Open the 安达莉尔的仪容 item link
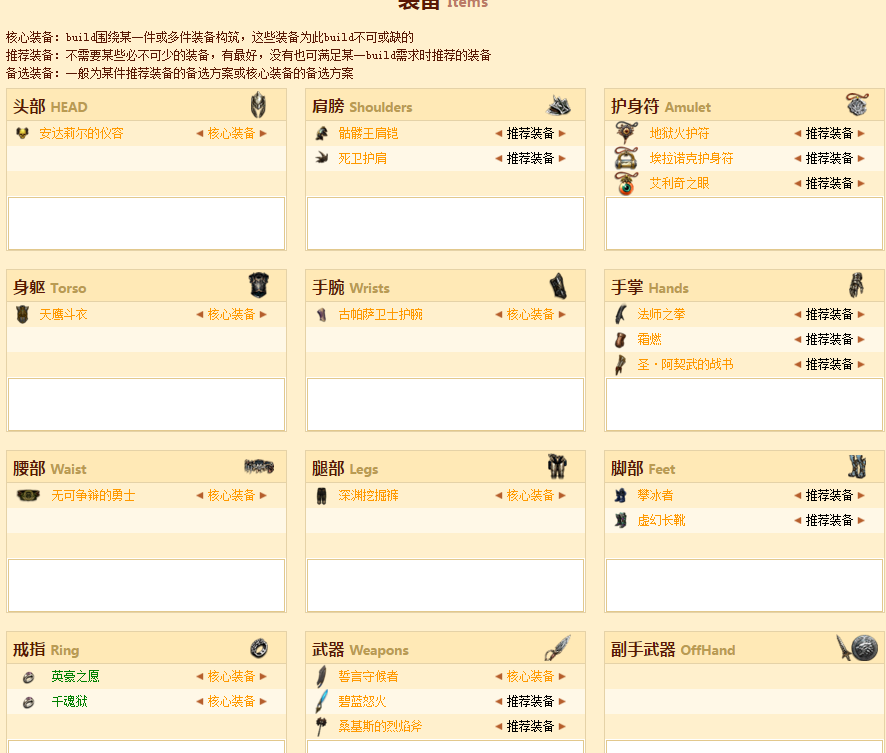Image resolution: width=886 pixels, height=753 pixels. pyautogui.click(x=81, y=133)
